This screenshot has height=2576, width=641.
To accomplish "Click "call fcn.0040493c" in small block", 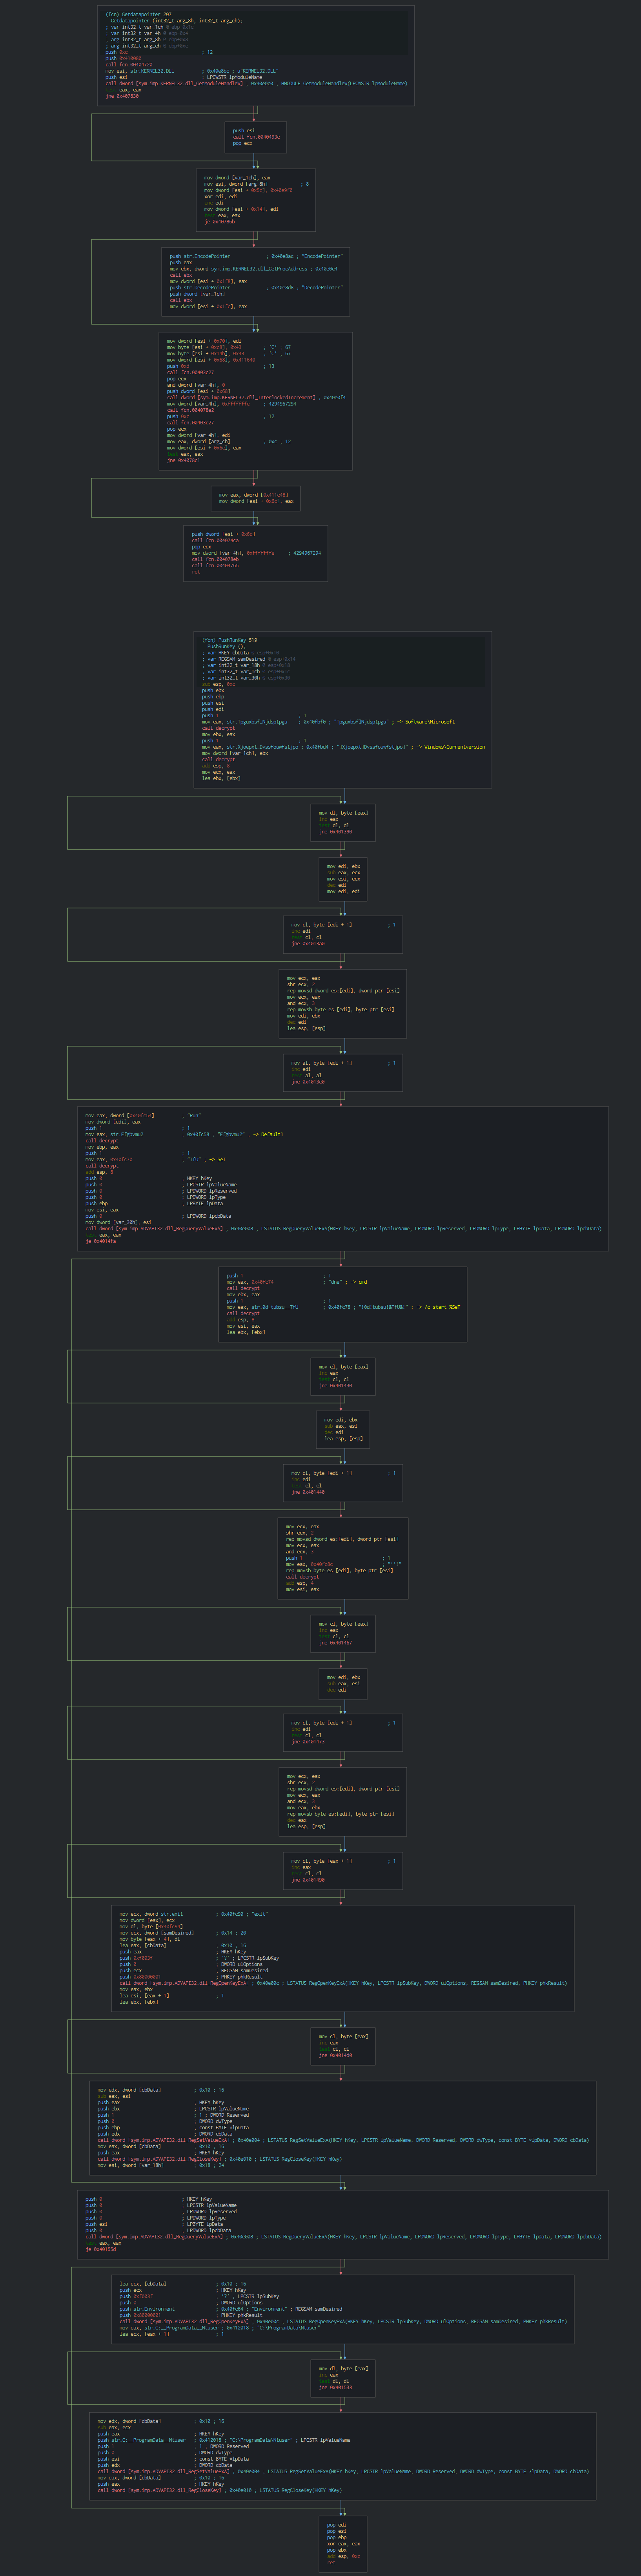I will 257,137.
